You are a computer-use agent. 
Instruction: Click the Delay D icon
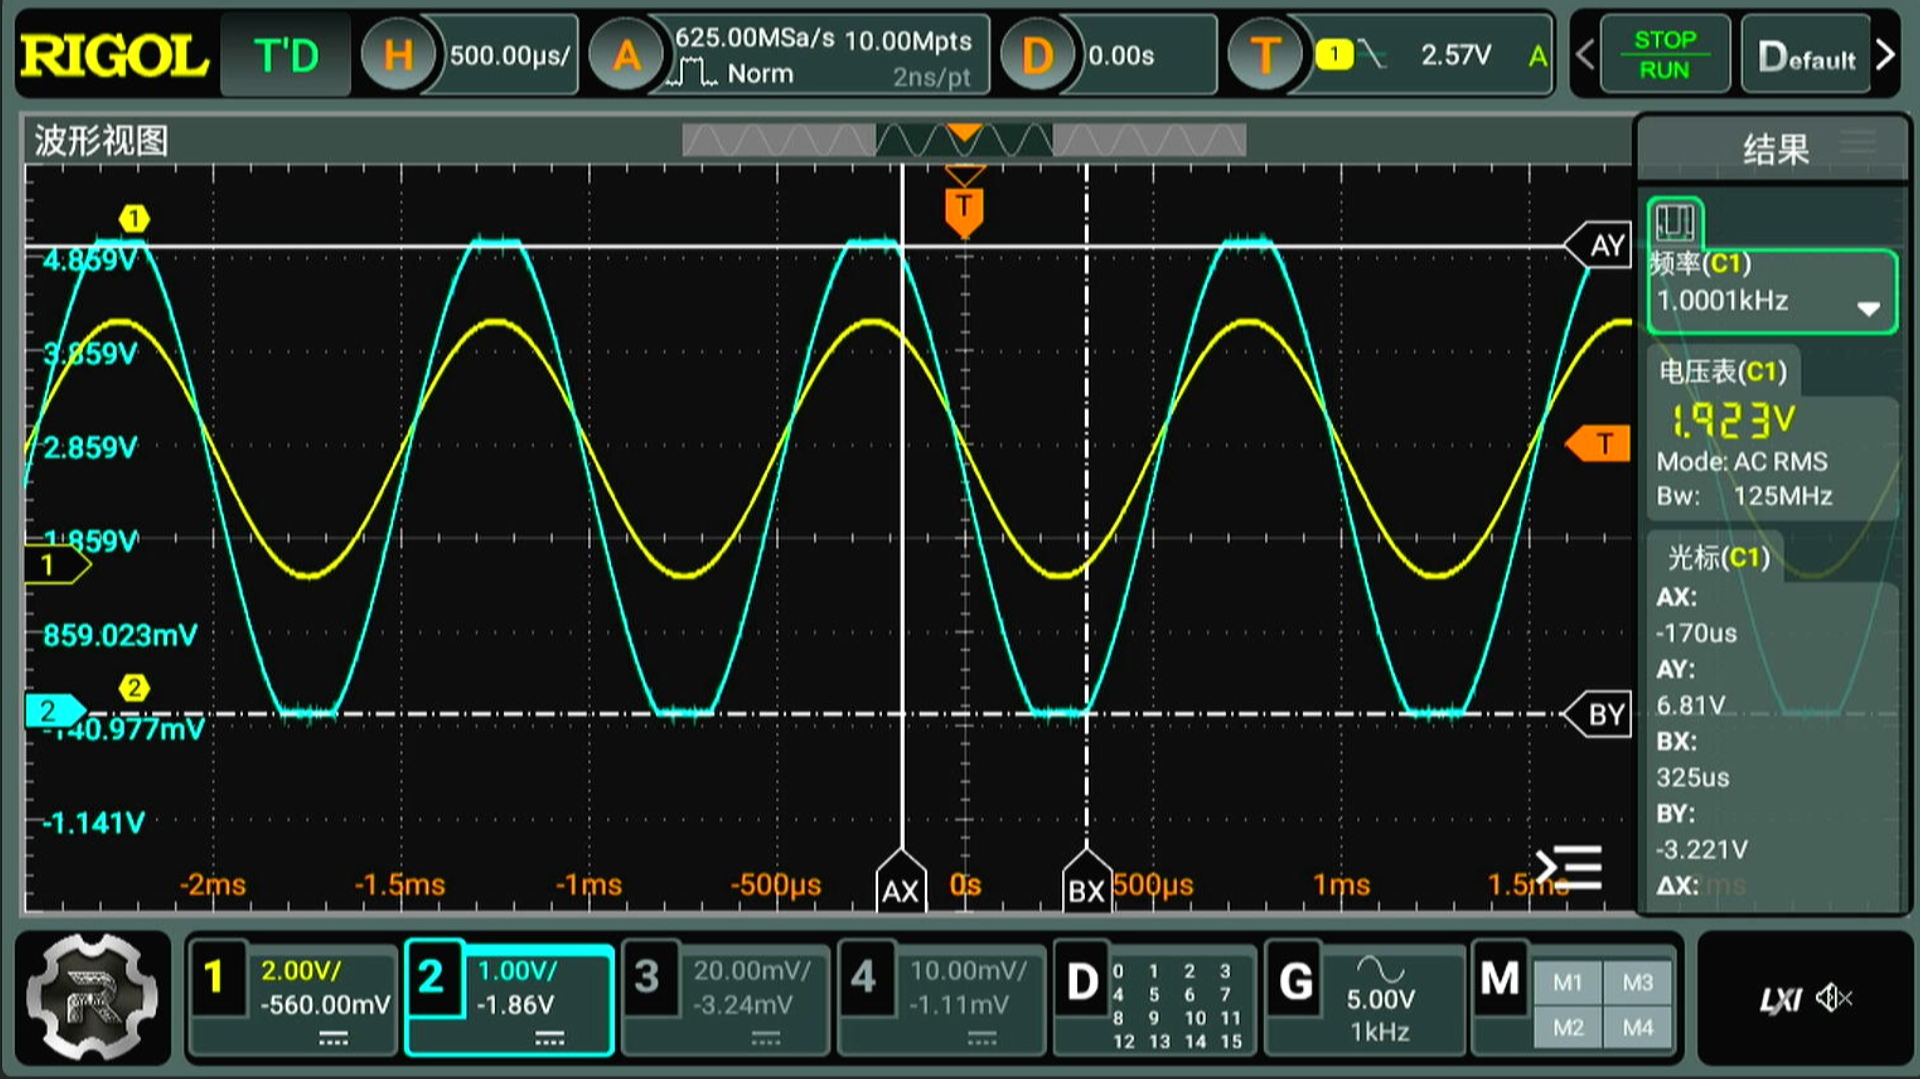tap(1037, 55)
